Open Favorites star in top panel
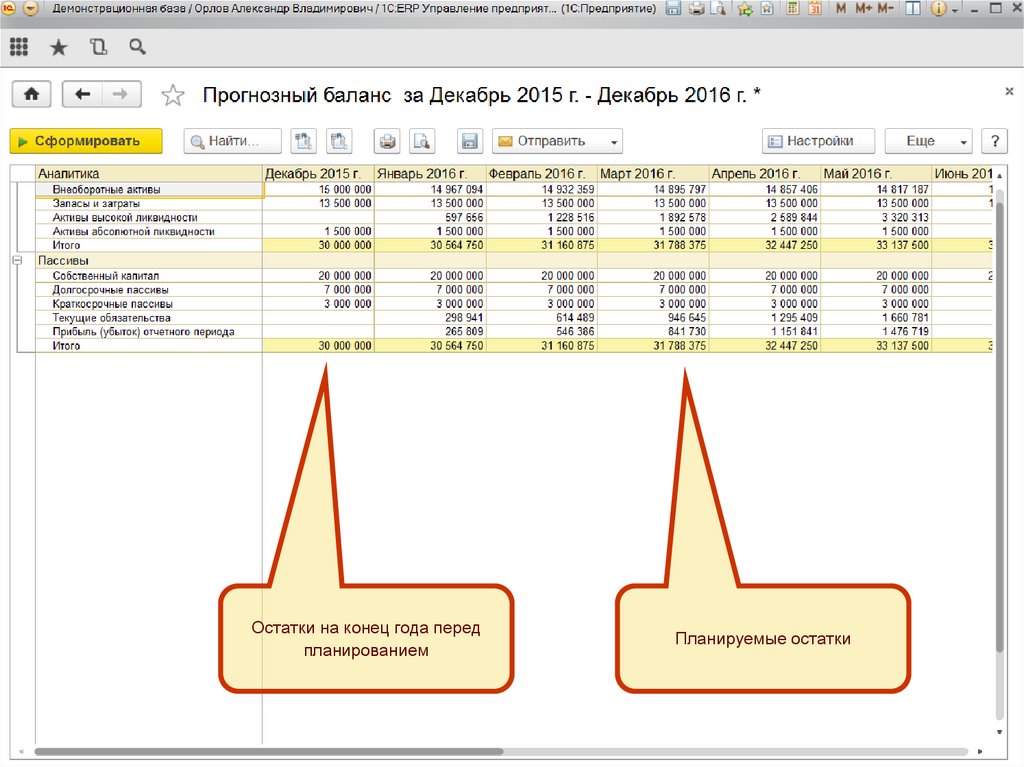The image size is (1024, 767). (x=59, y=47)
